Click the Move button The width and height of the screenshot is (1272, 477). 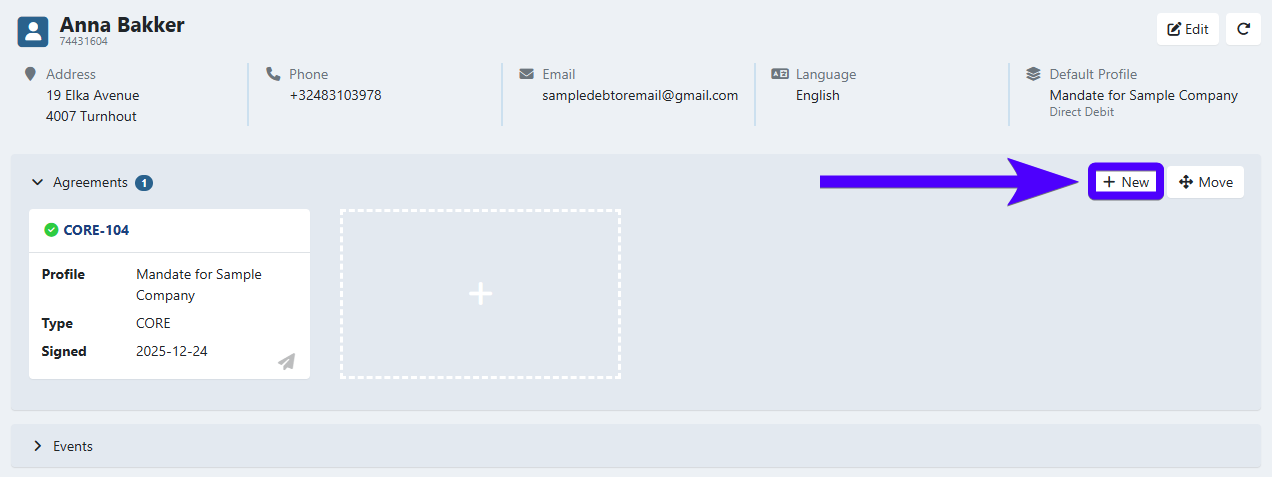(x=1205, y=182)
